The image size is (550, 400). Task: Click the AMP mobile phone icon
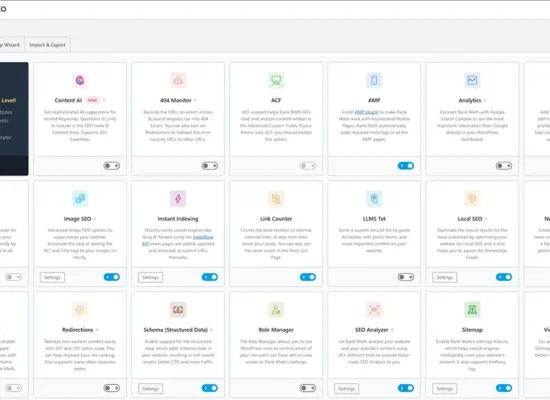(x=374, y=80)
